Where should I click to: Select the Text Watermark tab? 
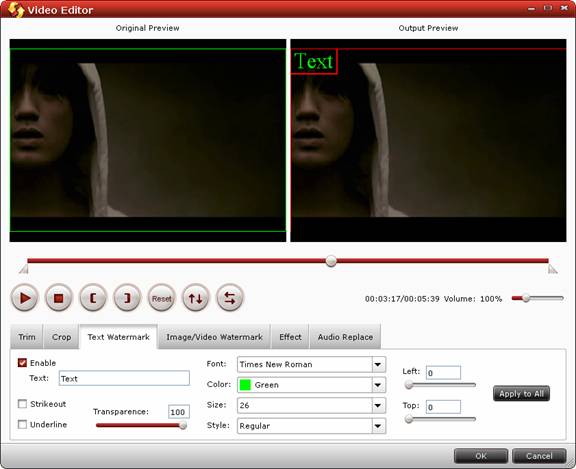118,337
